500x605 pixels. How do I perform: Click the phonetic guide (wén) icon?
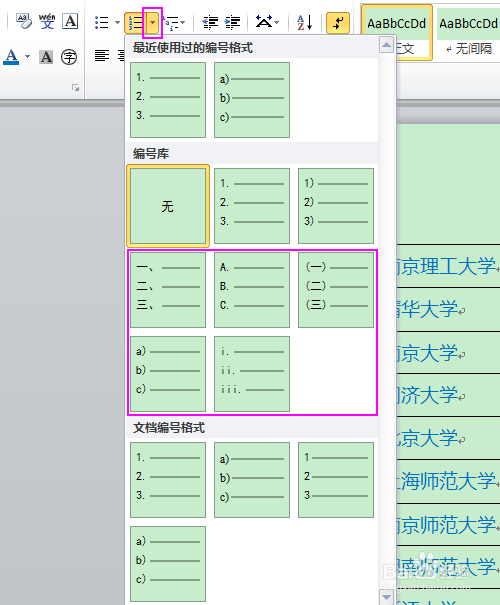[47, 21]
